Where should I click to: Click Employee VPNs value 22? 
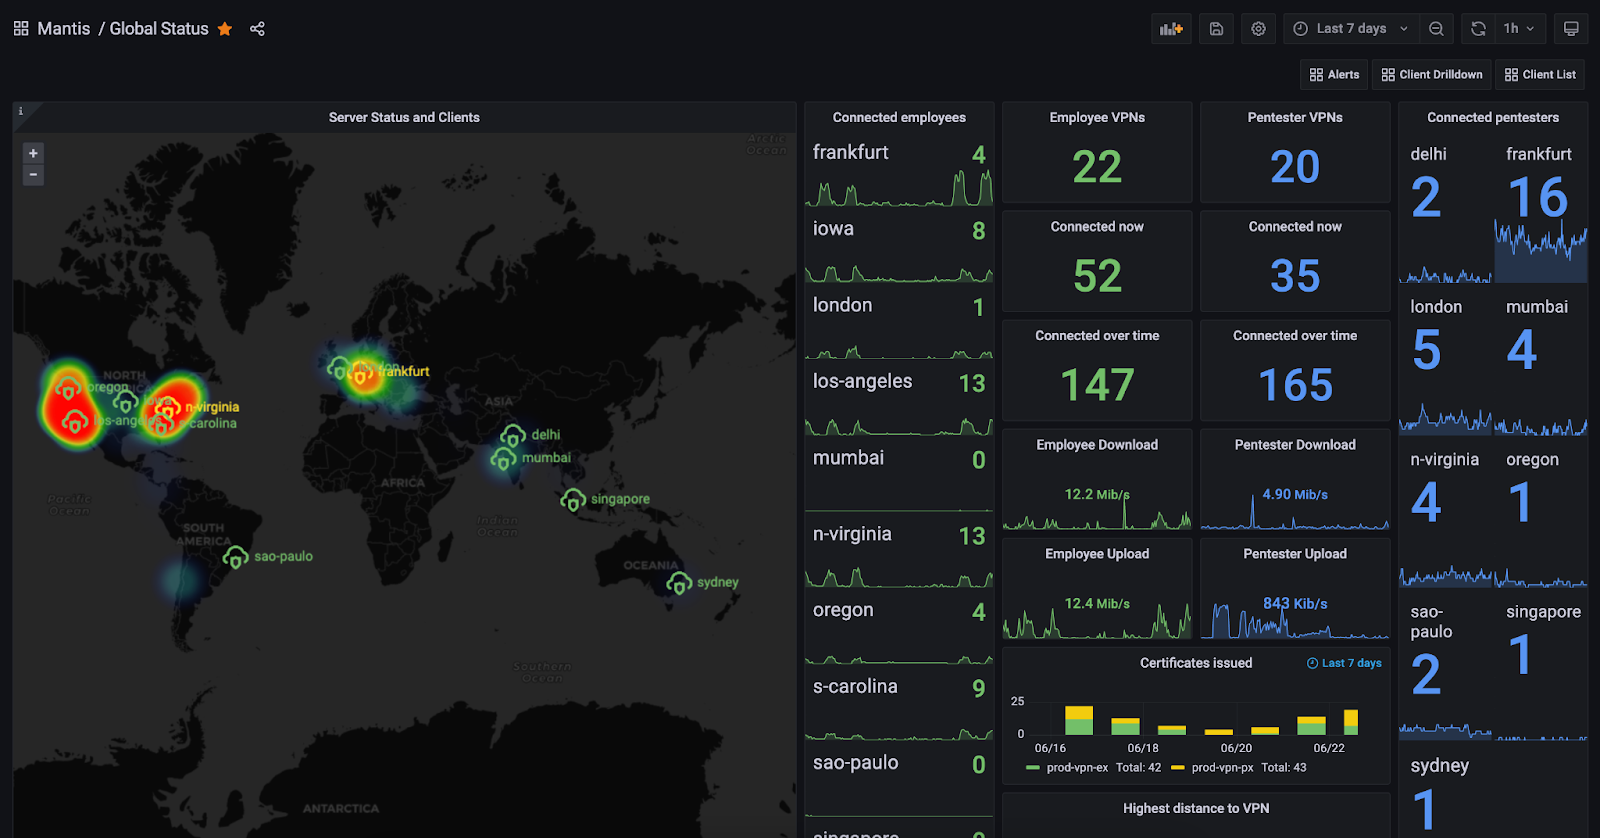point(1097,167)
